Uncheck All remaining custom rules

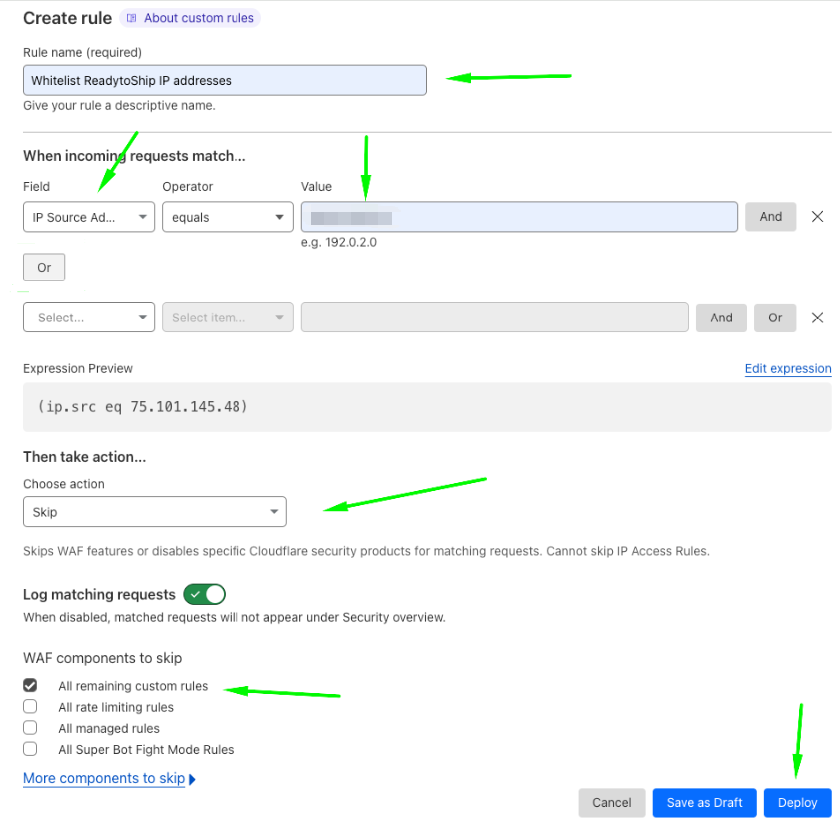(x=30, y=686)
